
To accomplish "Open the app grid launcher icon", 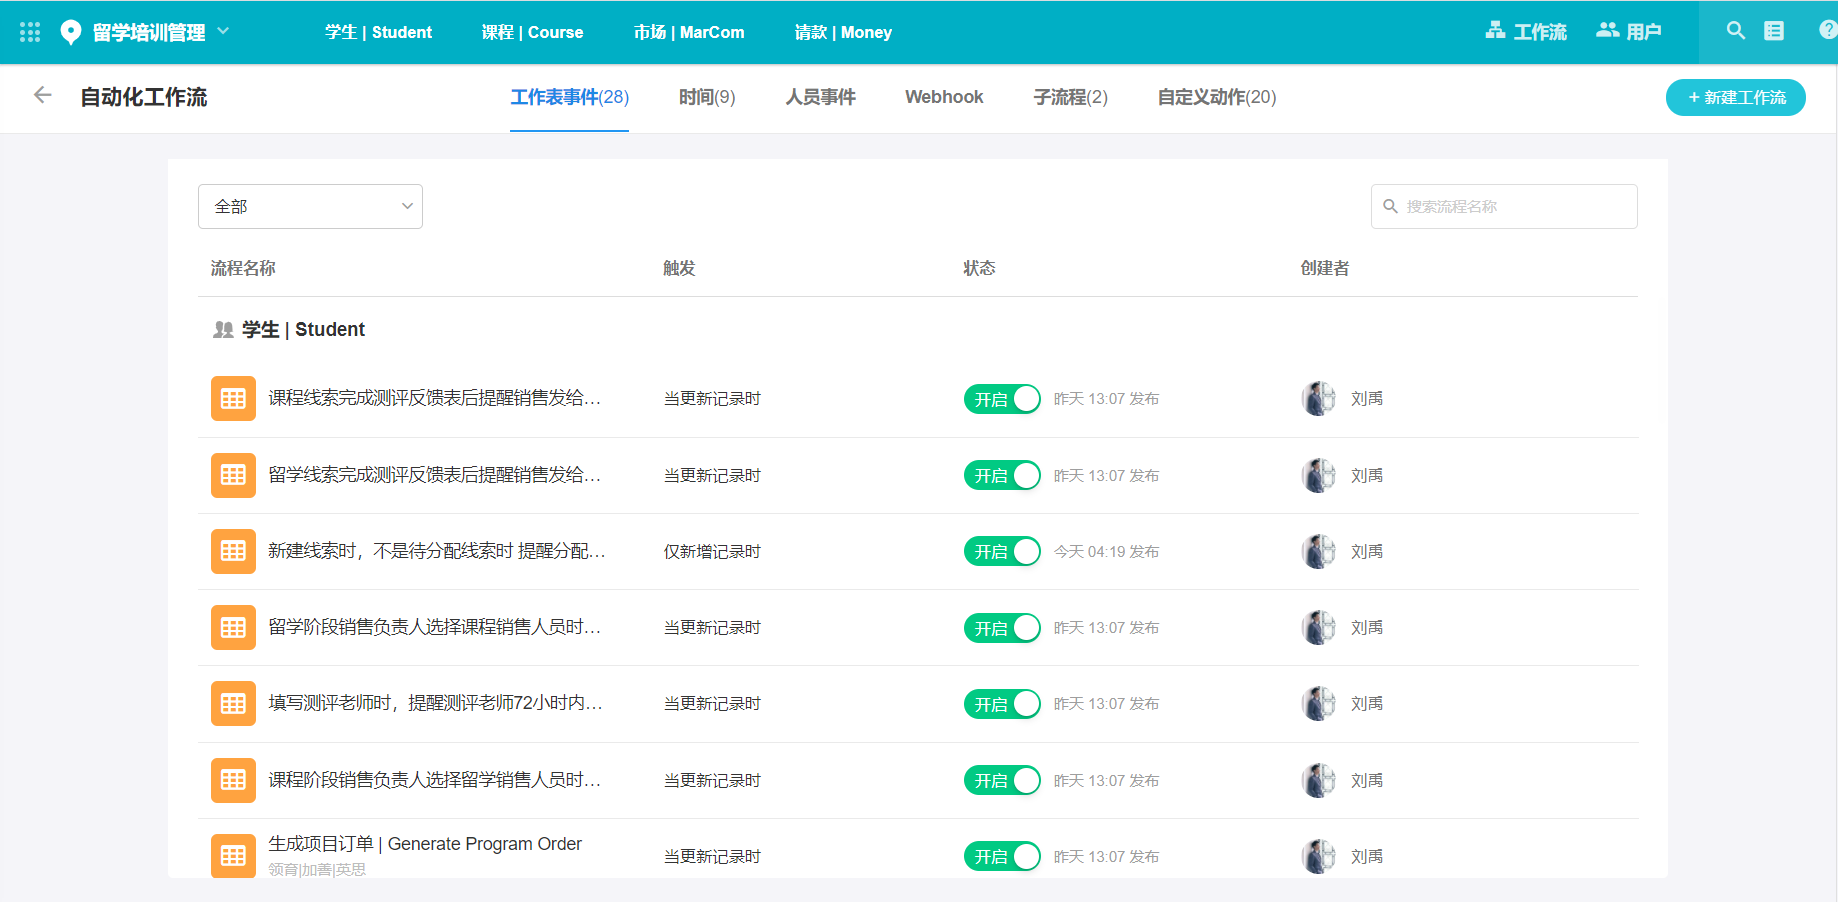I will 30,32.
